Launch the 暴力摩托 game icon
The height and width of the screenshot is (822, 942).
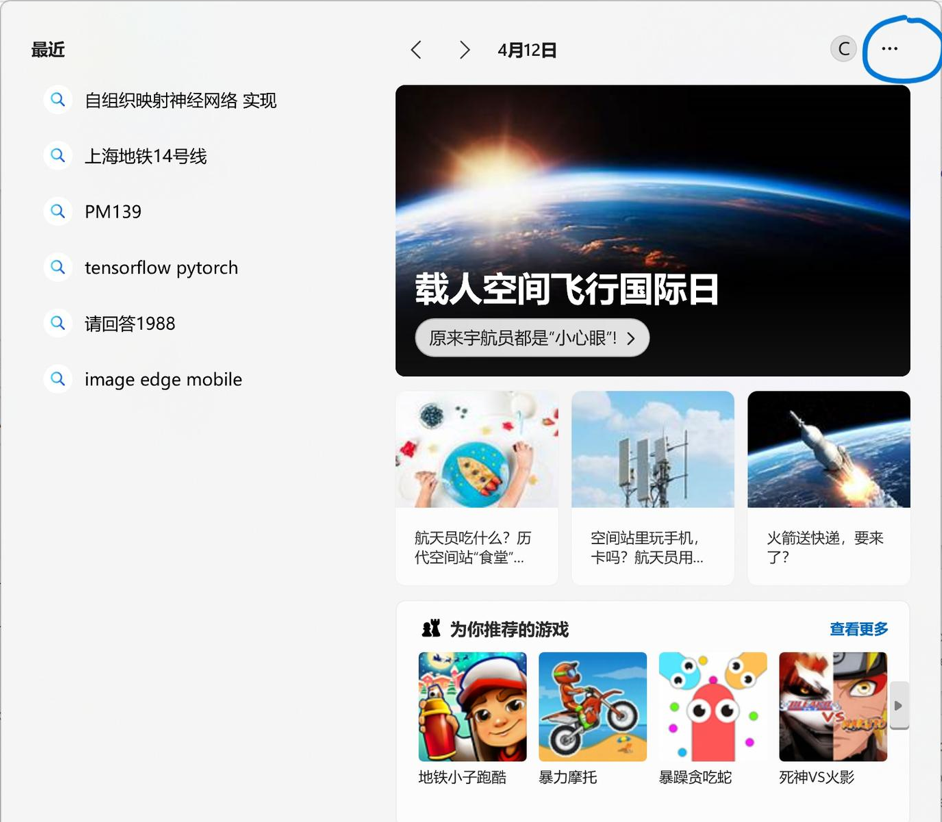pyautogui.click(x=592, y=707)
